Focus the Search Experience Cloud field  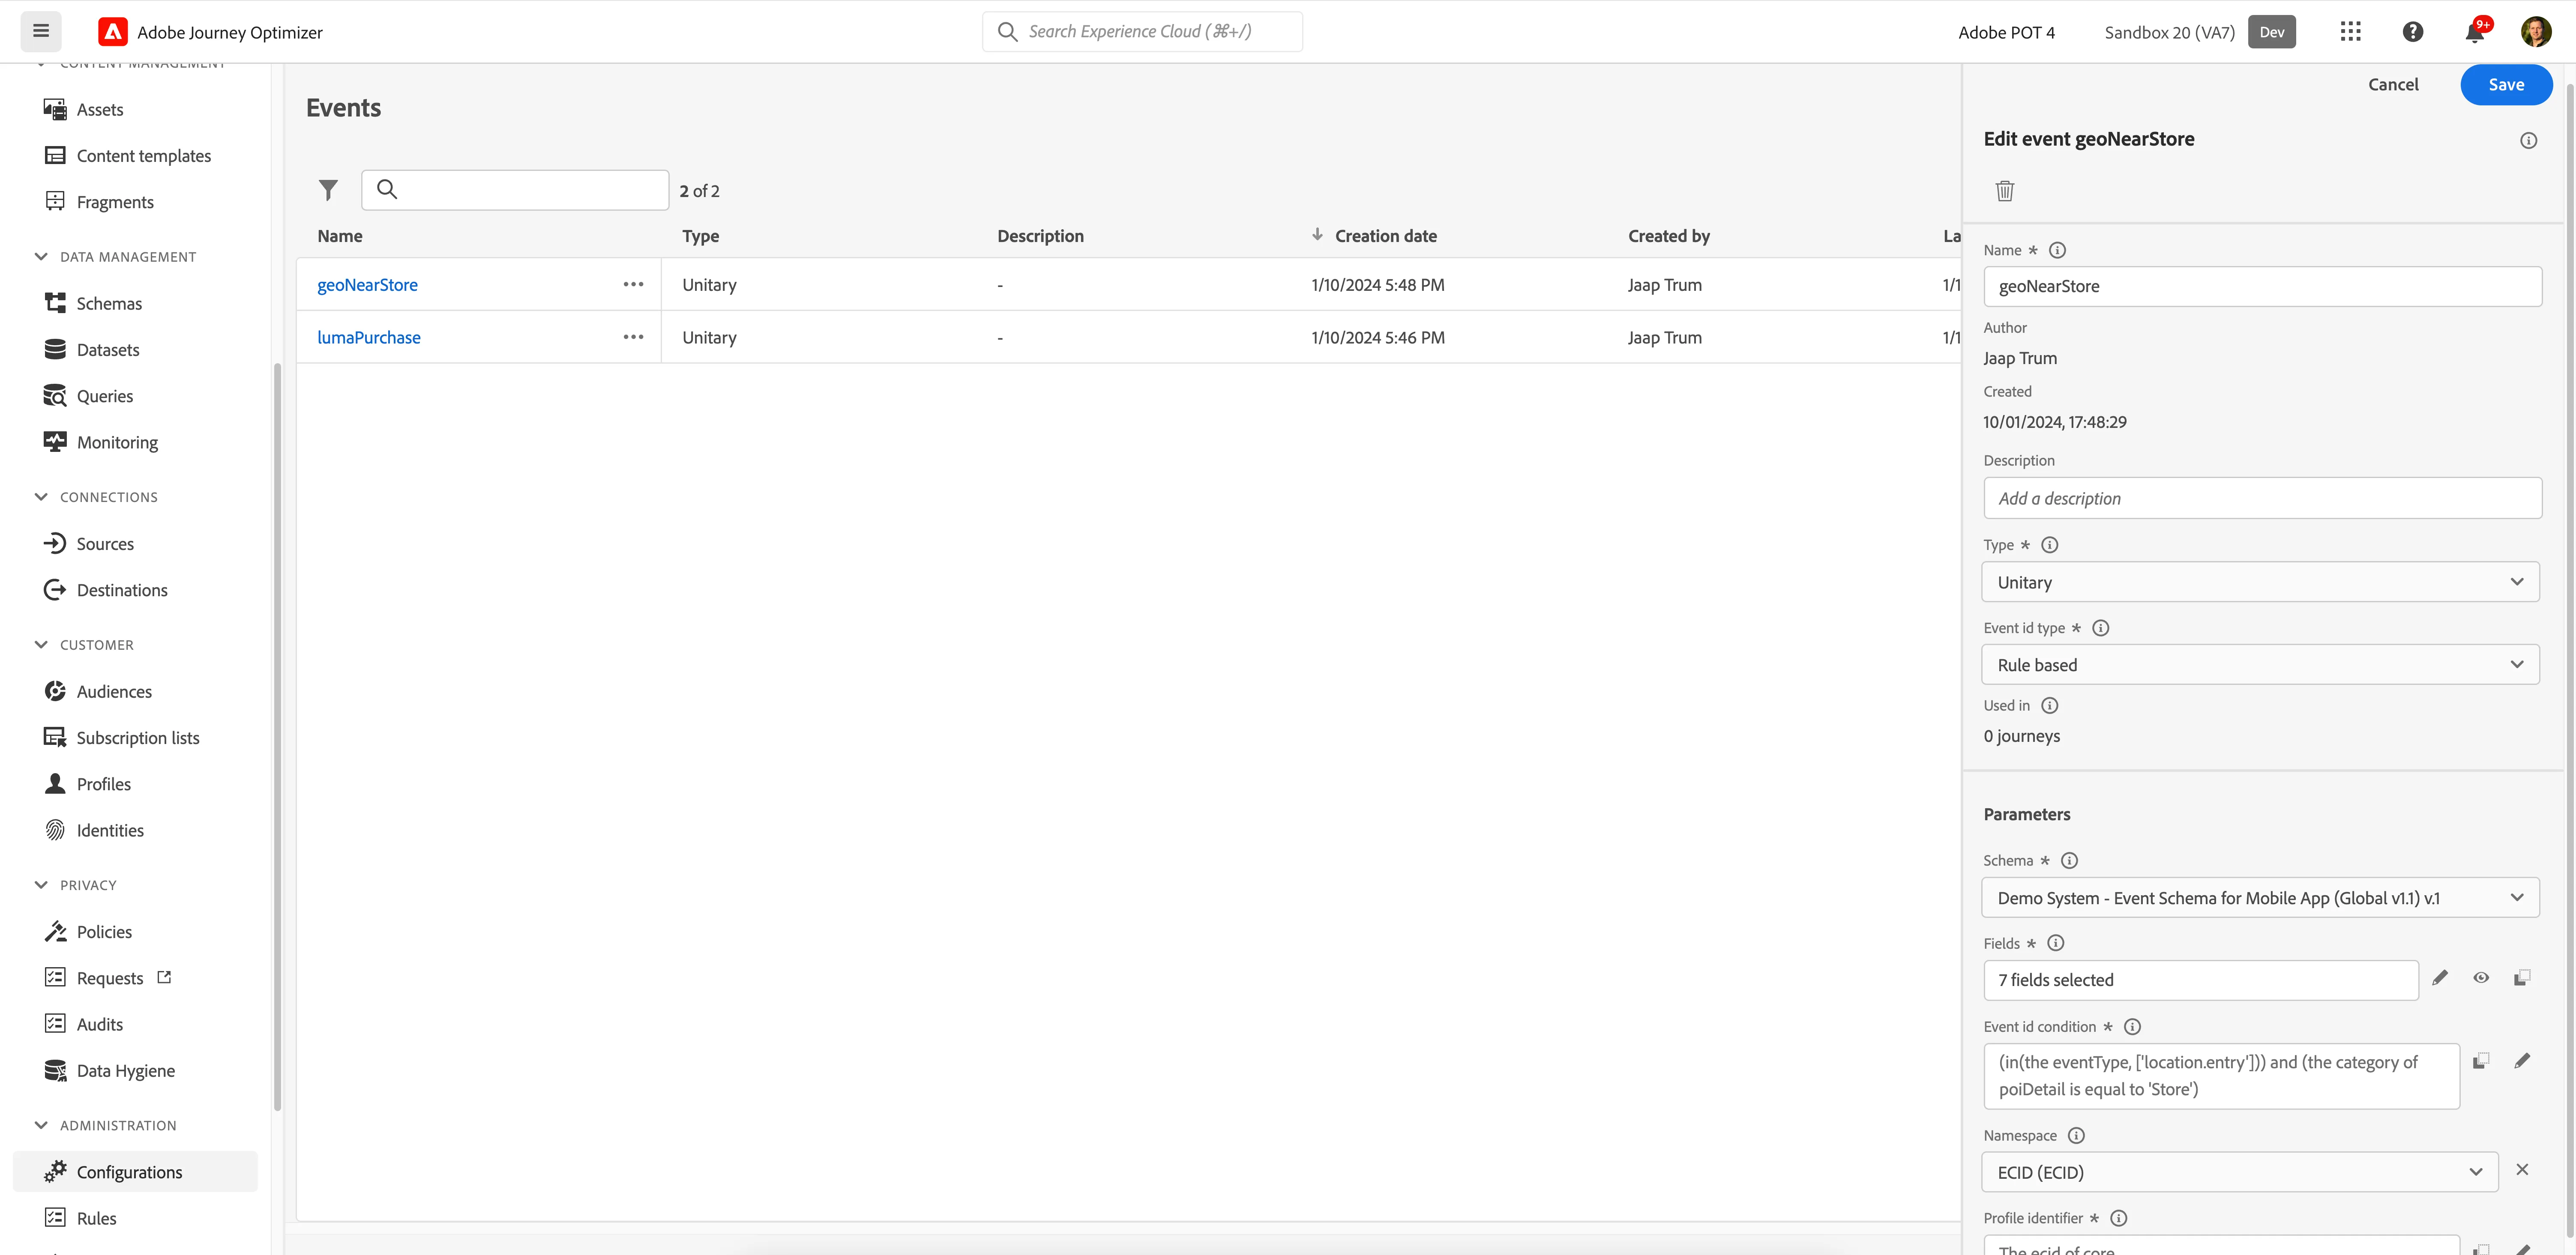[x=1142, y=32]
